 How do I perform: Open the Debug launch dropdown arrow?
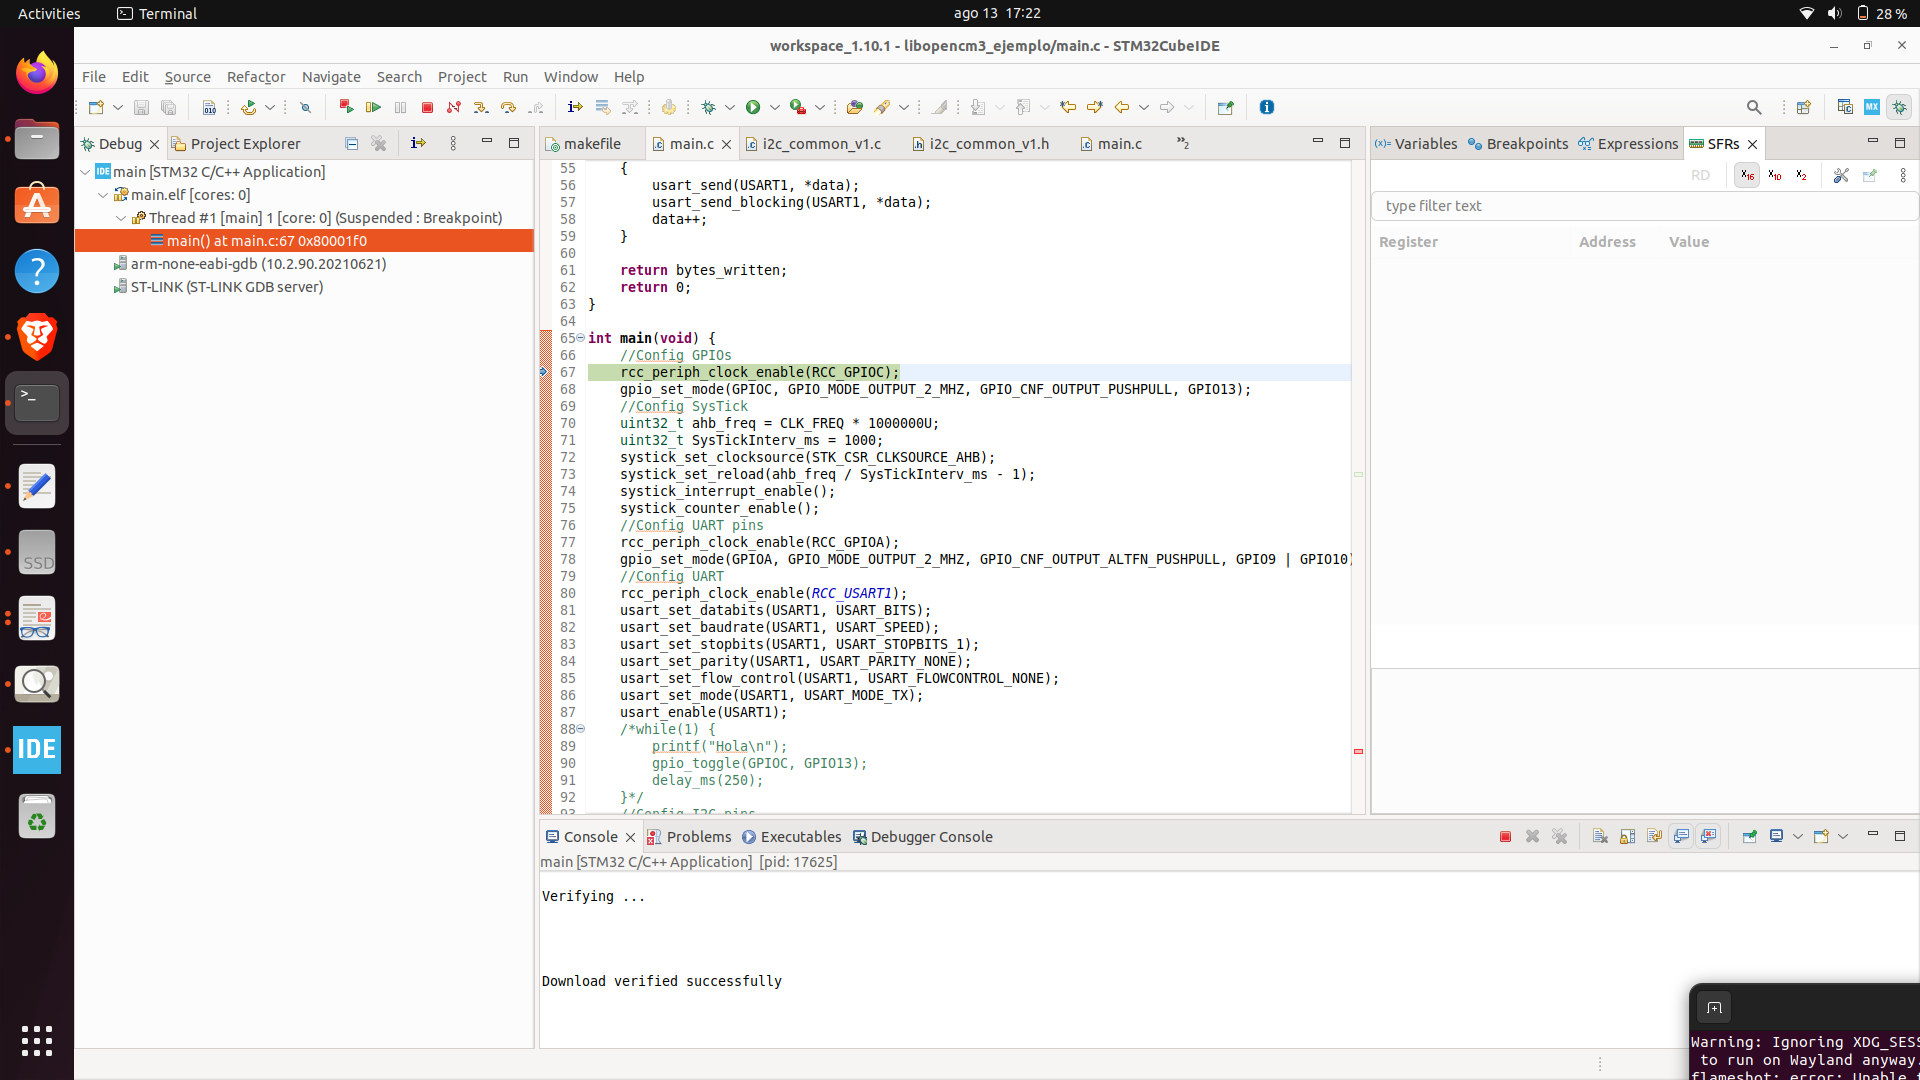point(731,107)
